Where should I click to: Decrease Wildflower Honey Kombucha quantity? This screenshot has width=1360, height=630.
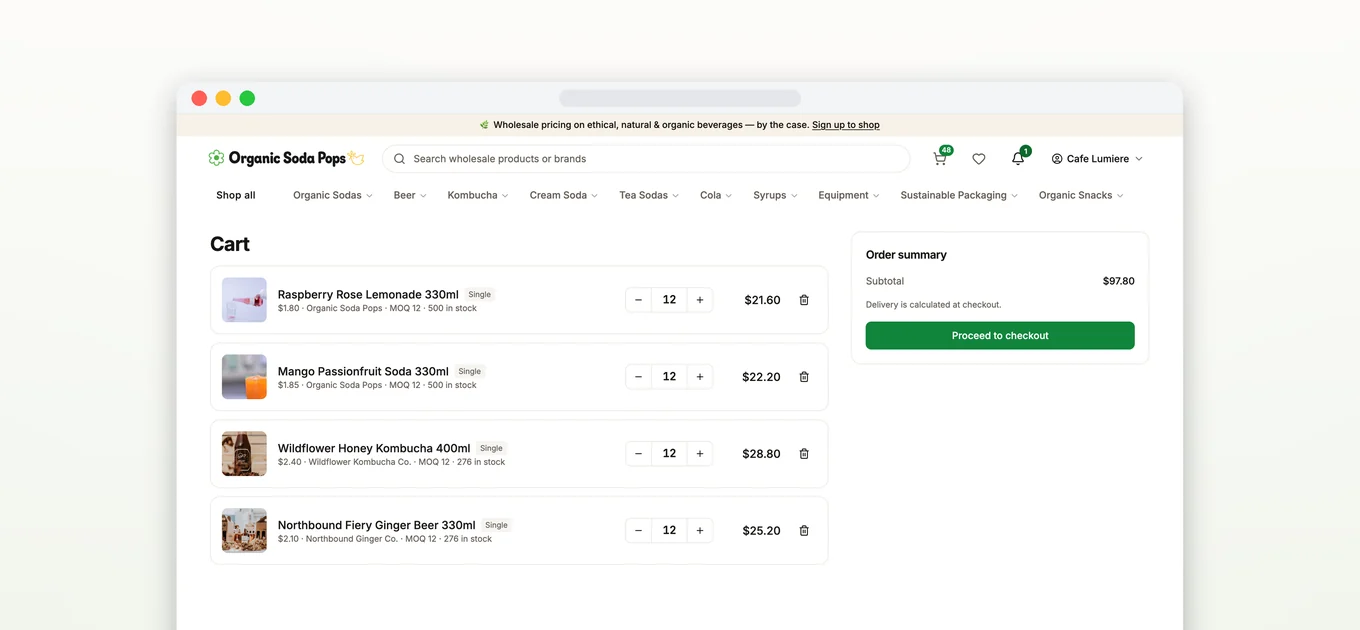[639, 454]
